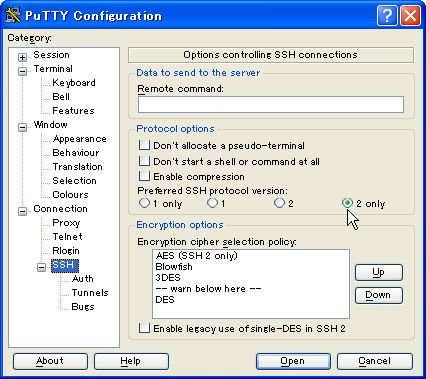
Task: Open the Session category
Action: [51, 55]
